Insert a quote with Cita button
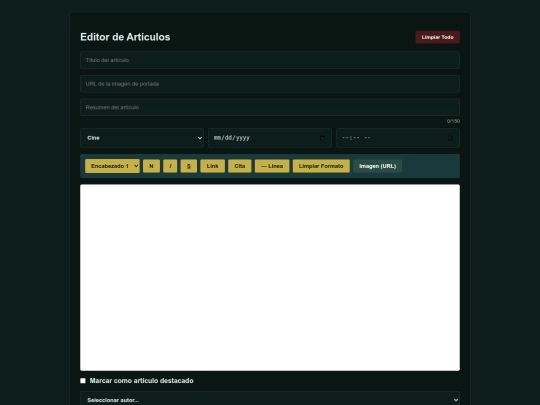540x405 pixels. [x=240, y=166]
